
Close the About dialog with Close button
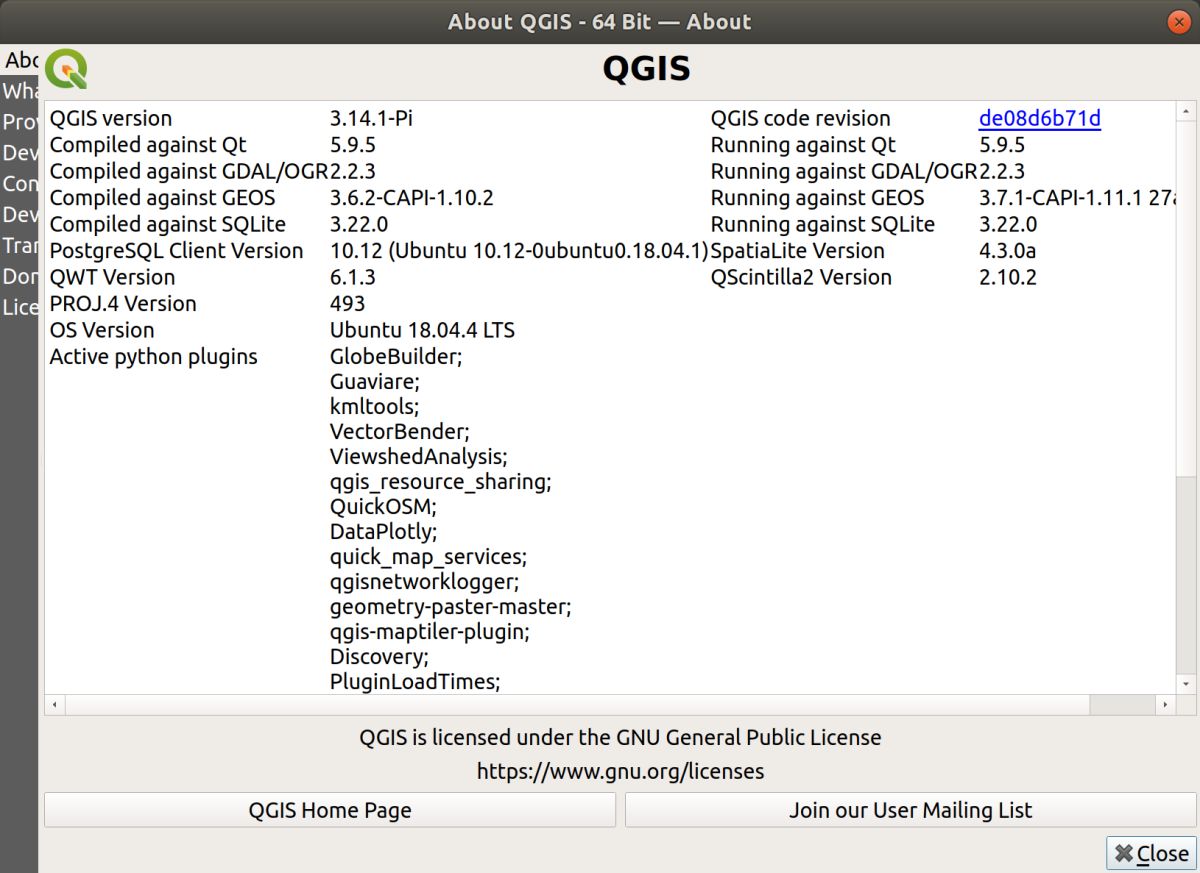[1151, 853]
